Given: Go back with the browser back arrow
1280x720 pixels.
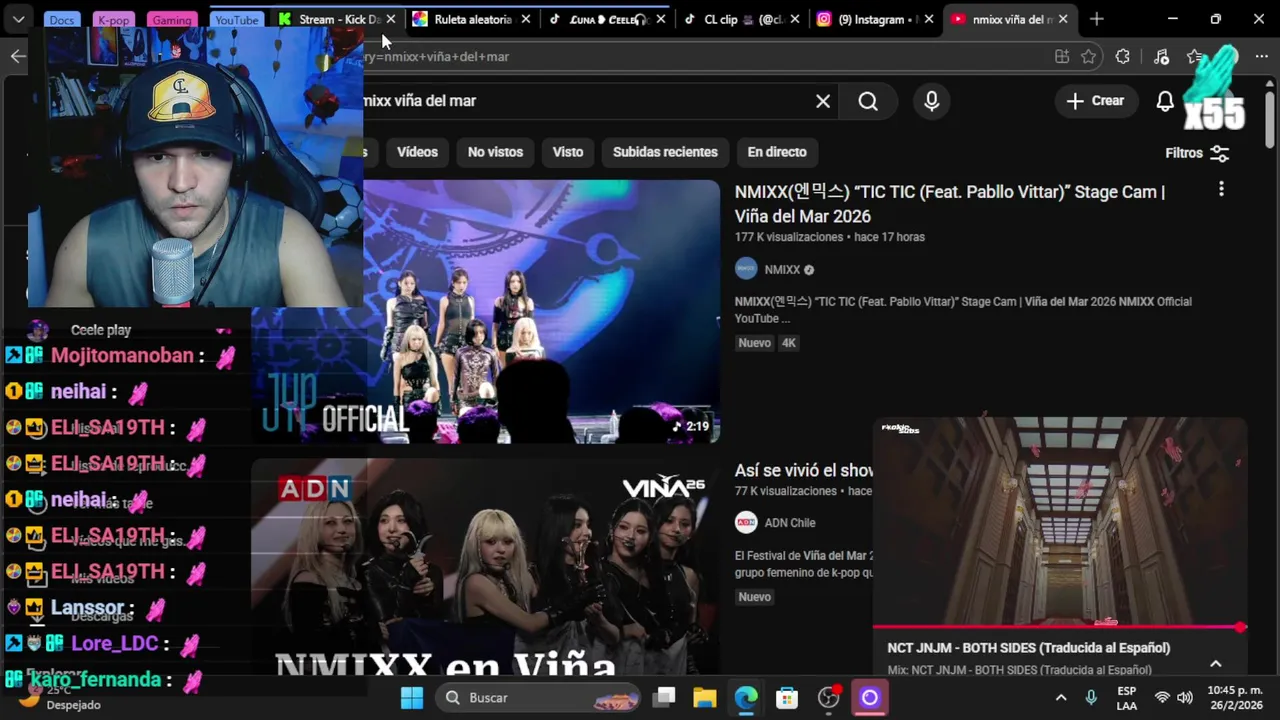Looking at the screenshot, I should tap(18, 56).
